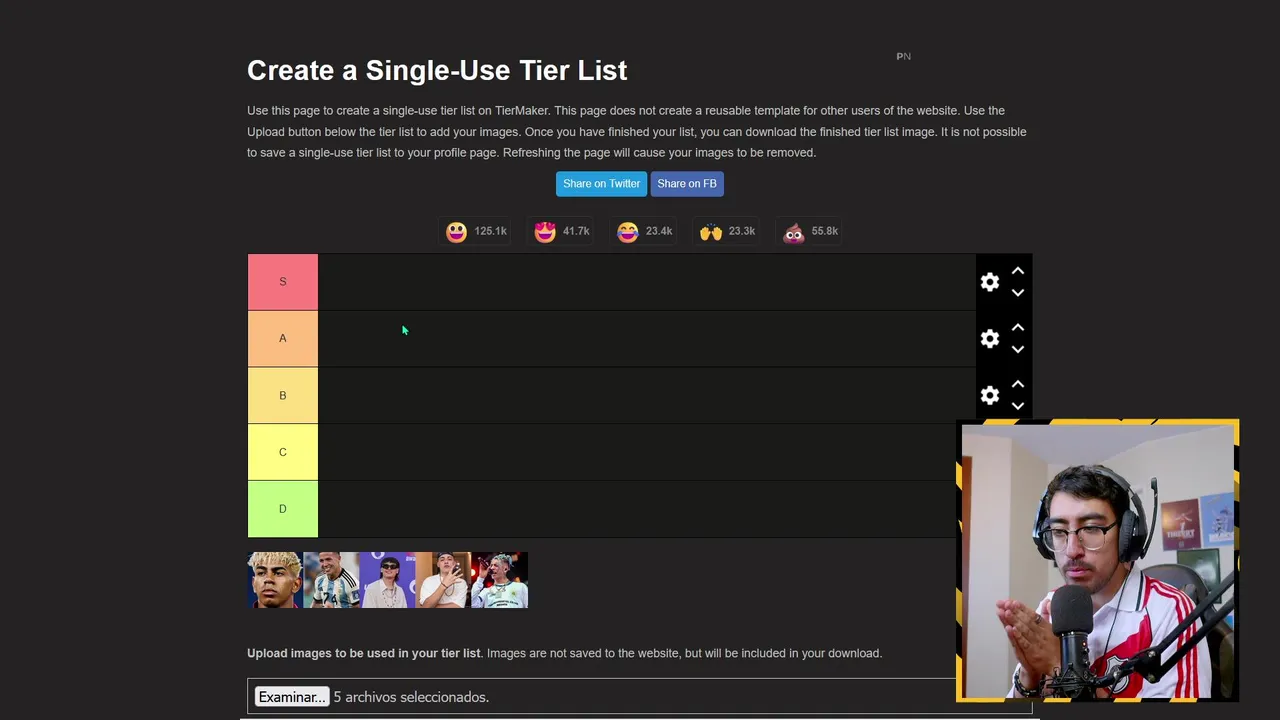
Task: Pick the Argentina-jersey player thumbnail
Action: click(331, 580)
